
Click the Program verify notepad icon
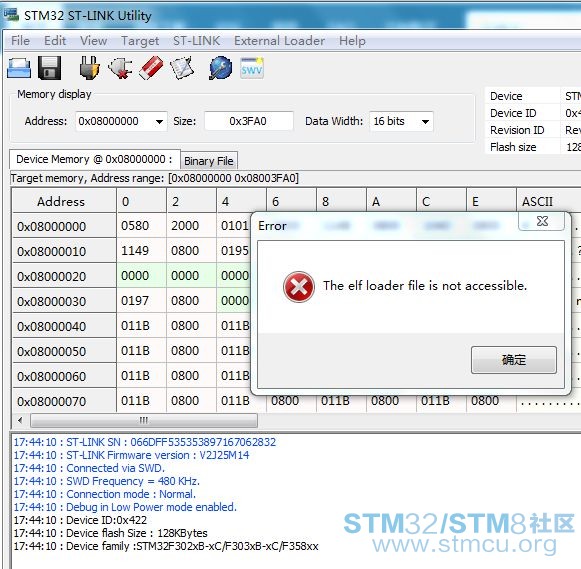(182, 68)
